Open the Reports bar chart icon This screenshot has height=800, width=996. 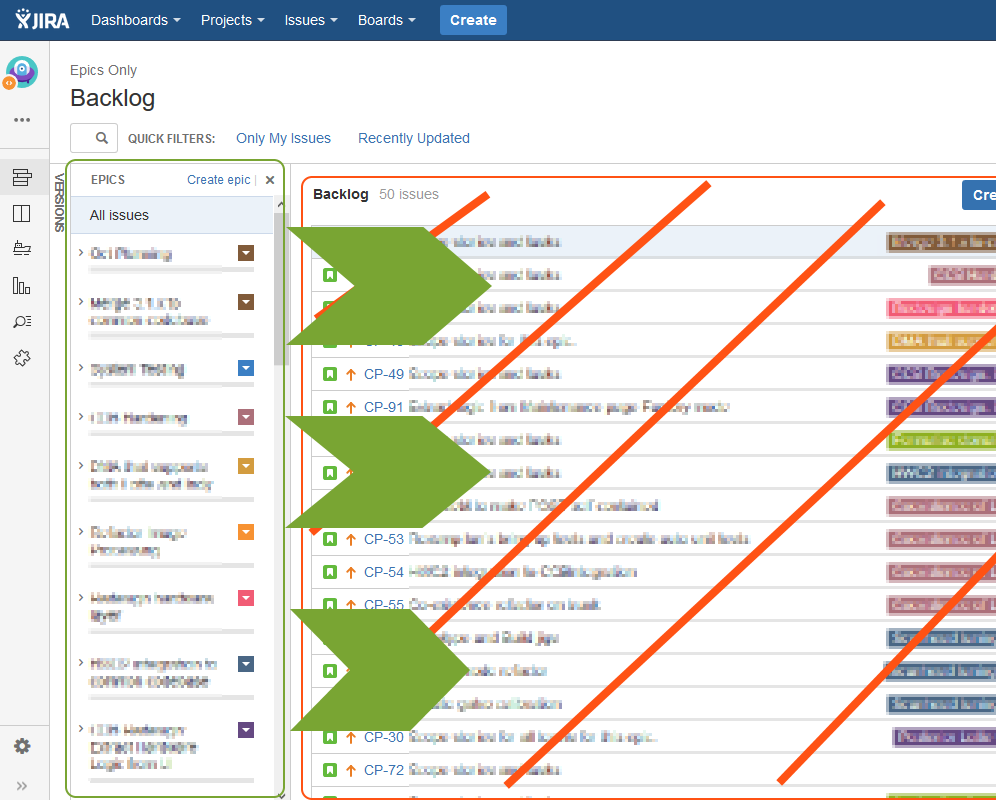pos(22,285)
